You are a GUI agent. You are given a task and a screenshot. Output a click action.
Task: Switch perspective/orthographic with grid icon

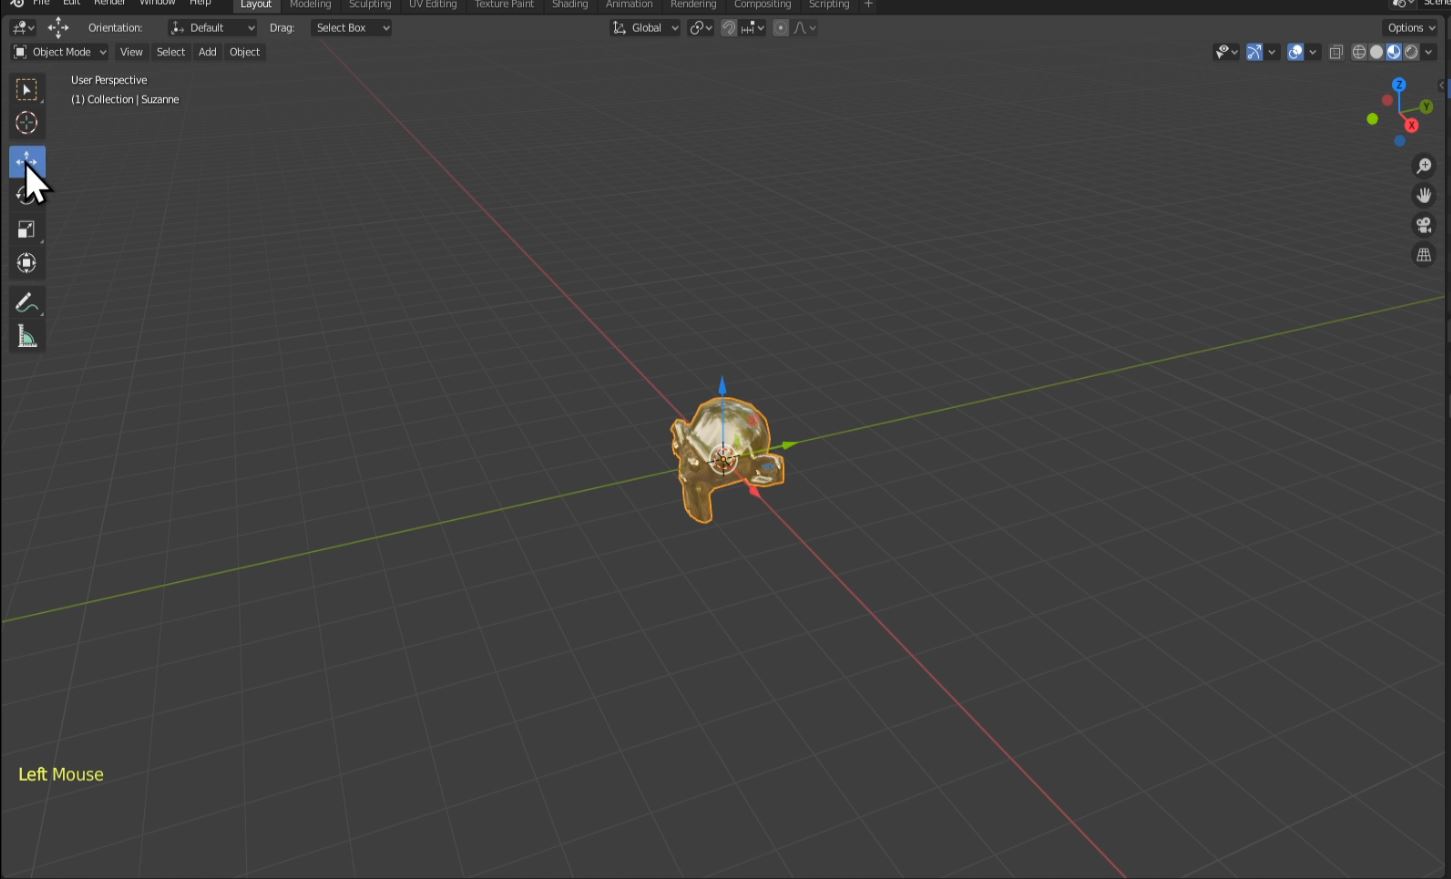[1424, 255]
